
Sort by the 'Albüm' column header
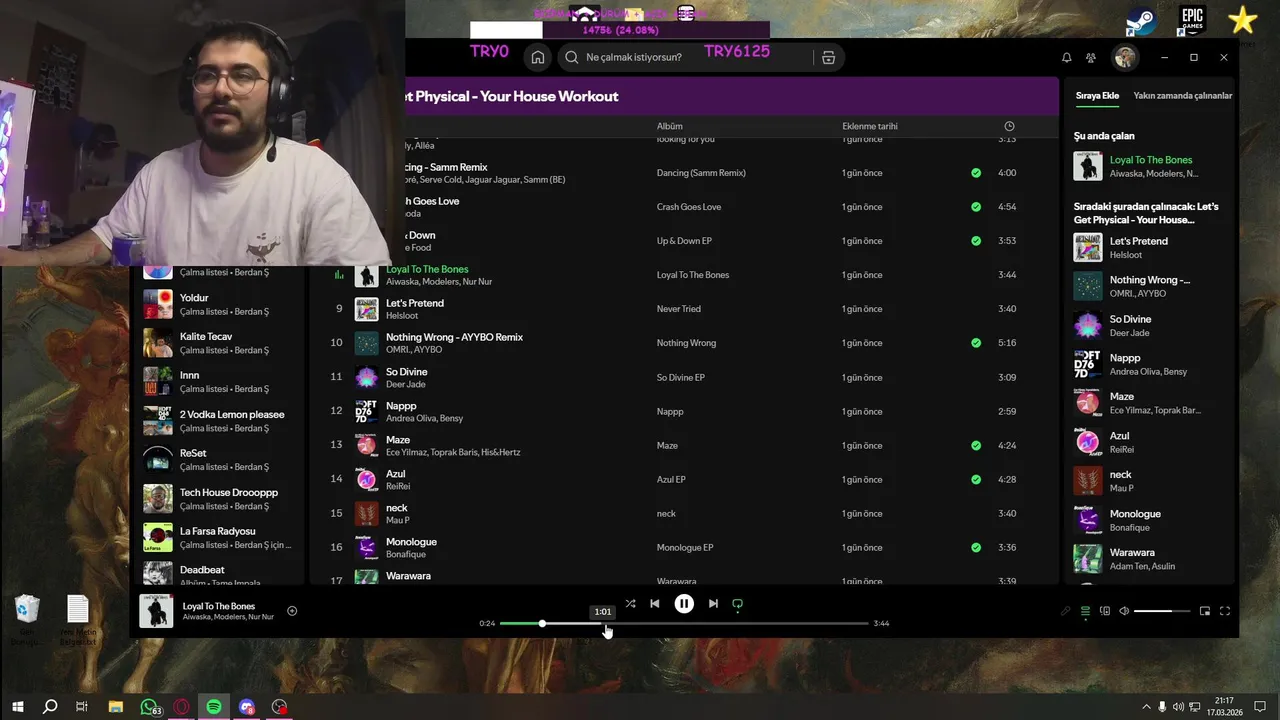pos(669,126)
